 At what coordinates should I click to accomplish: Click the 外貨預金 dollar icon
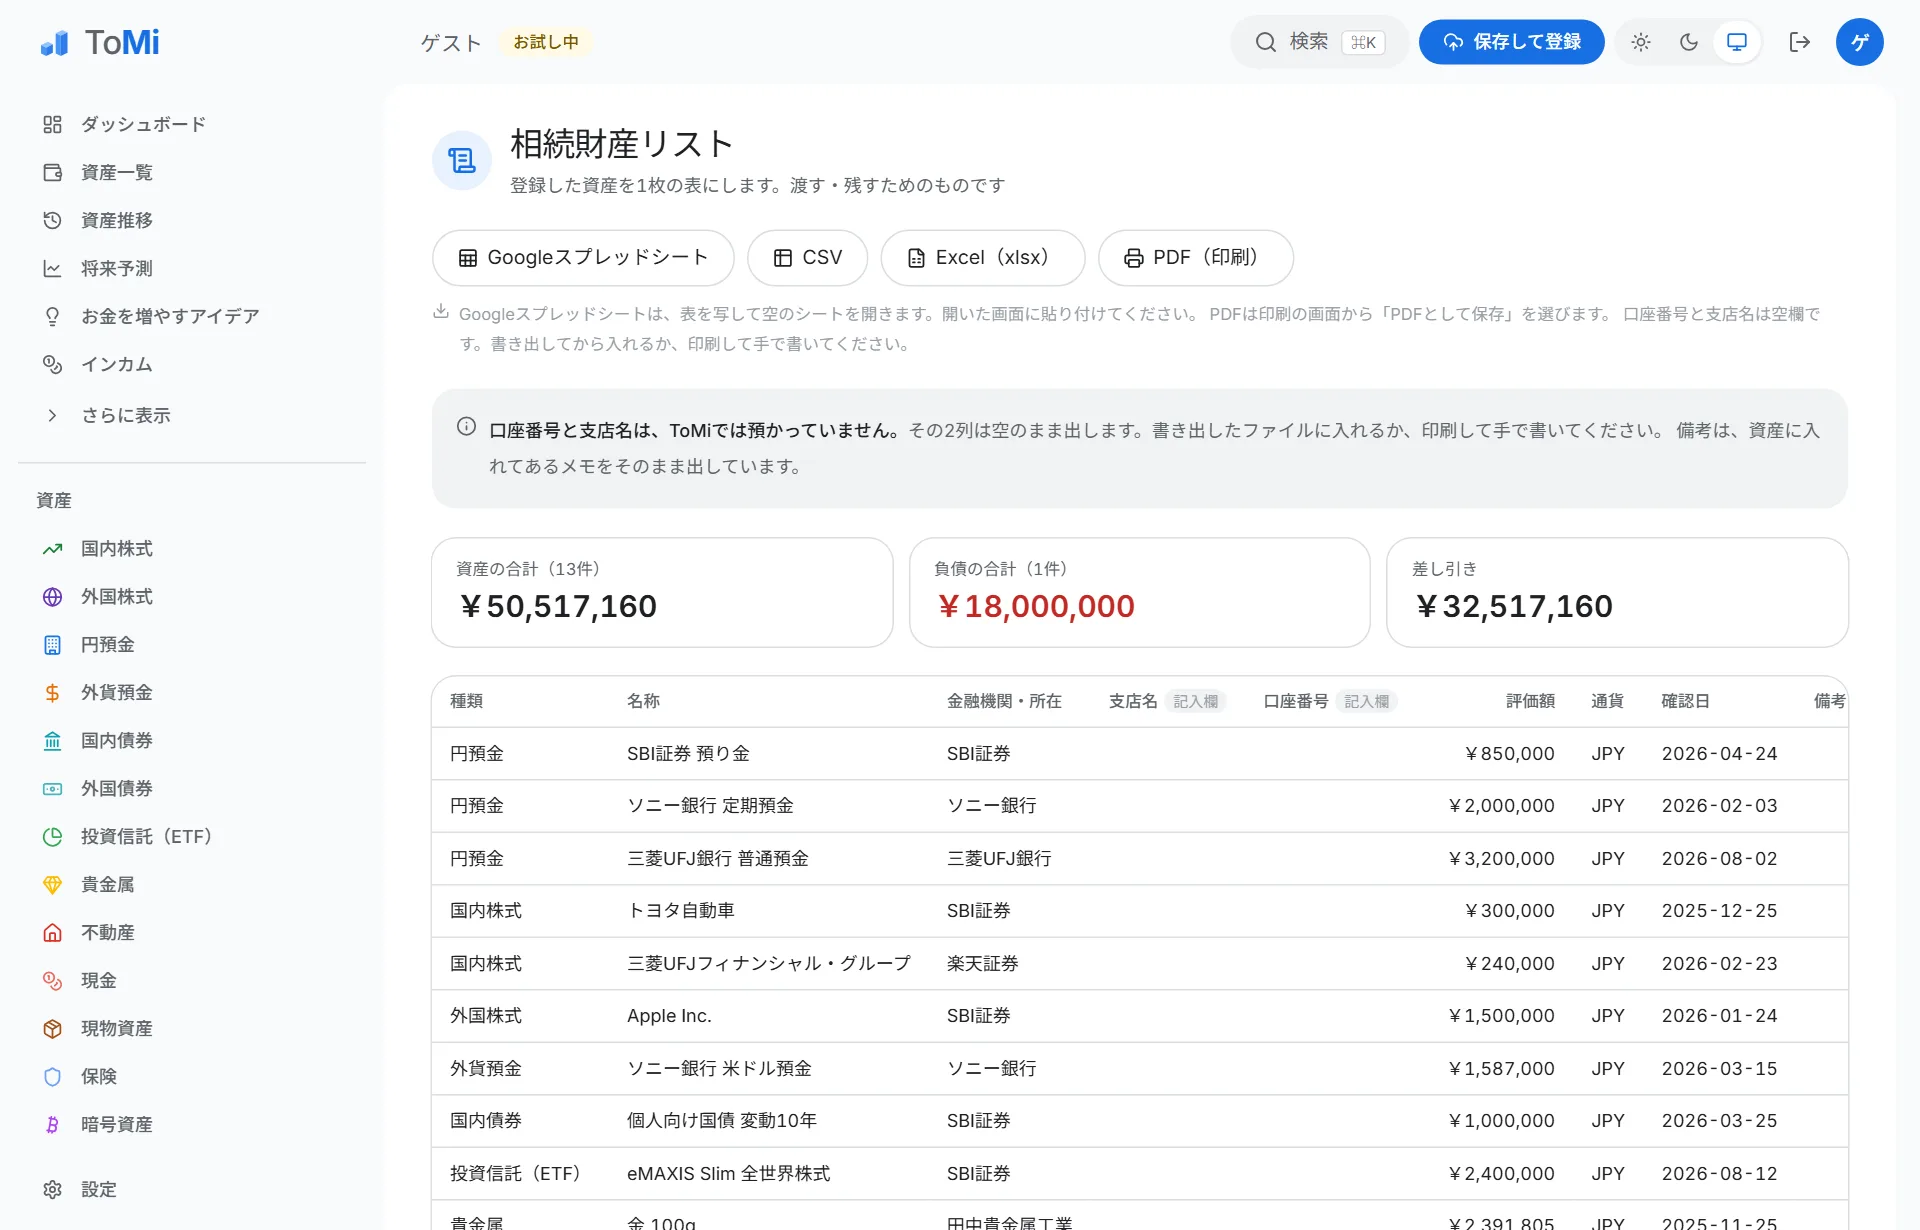(x=53, y=692)
